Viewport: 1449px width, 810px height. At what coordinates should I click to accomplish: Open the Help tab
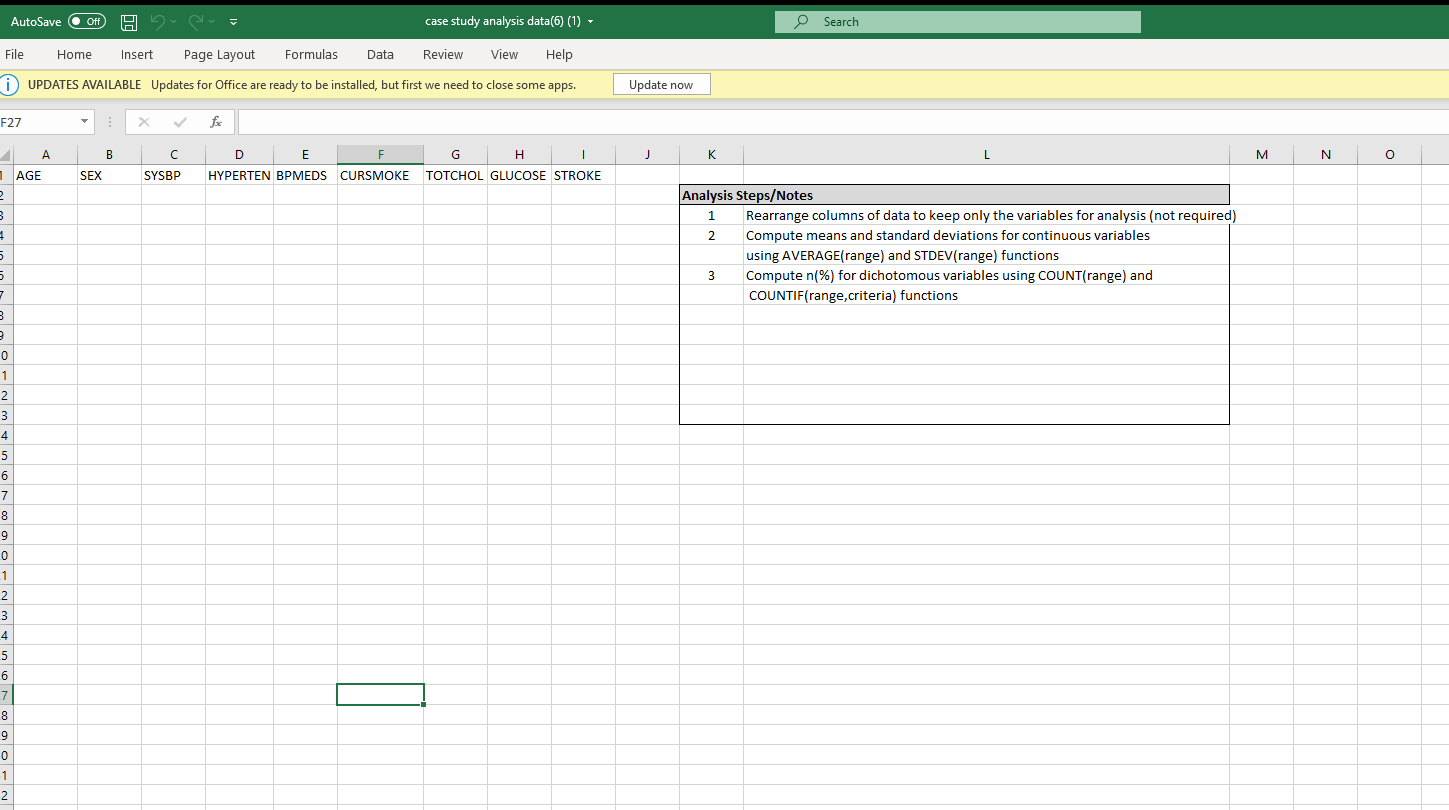(x=559, y=55)
